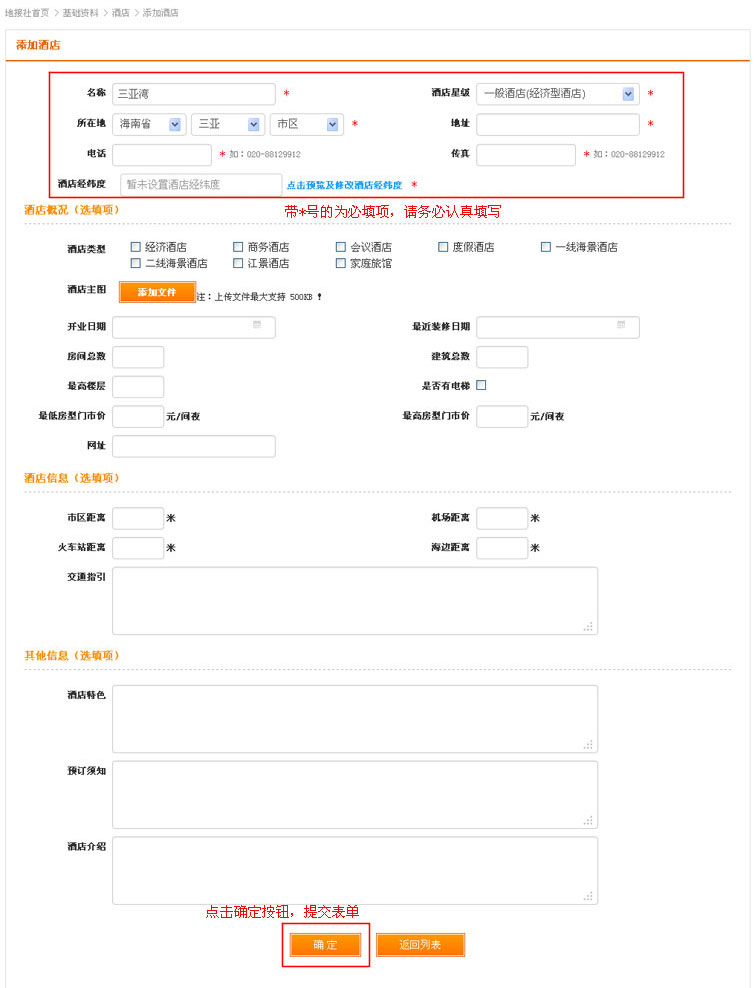Open the 海南省 province dropdown

pyautogui.click(x=176, y=124)
